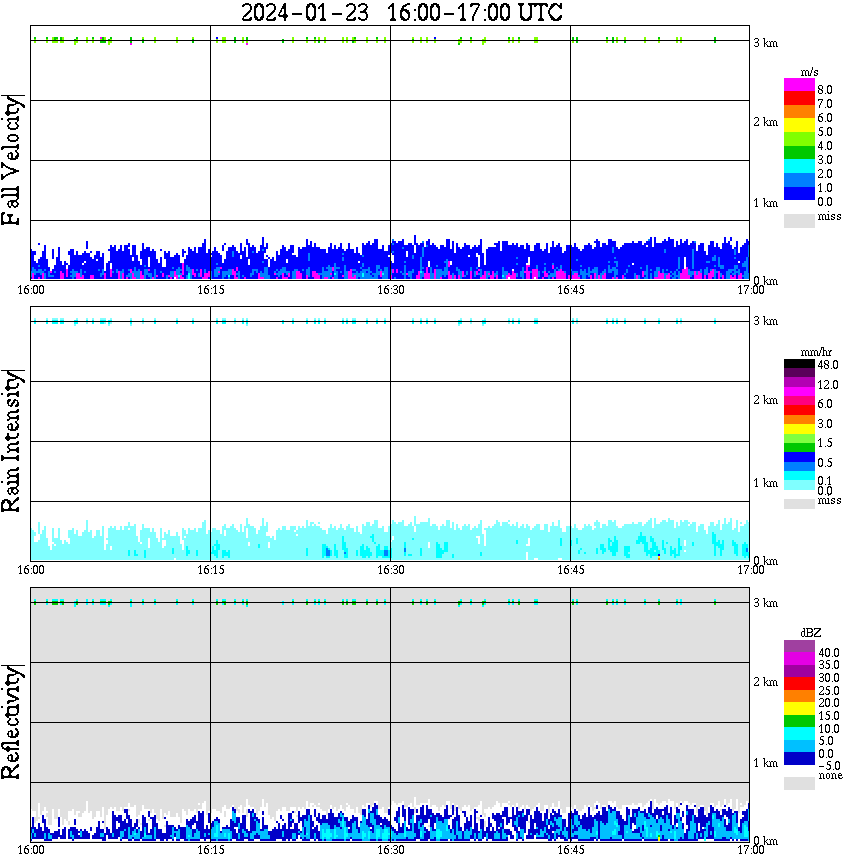Viewport: 850px width, 868px height.
Task: Click the red swatch in the m/s fall velocity legend
Action: click(799, 99)
